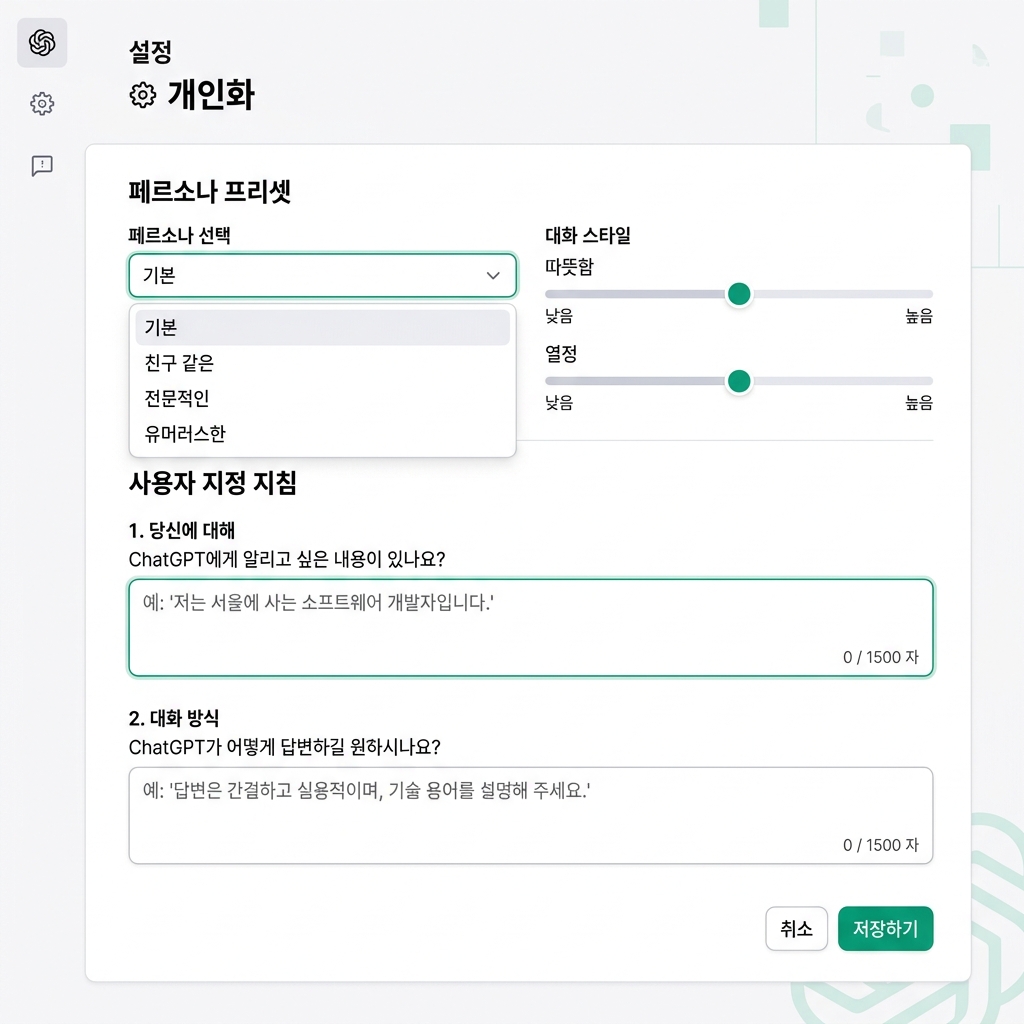The image size is (1024, 1024).
Task: Click the 취소 button
Action: pos(796,928)
